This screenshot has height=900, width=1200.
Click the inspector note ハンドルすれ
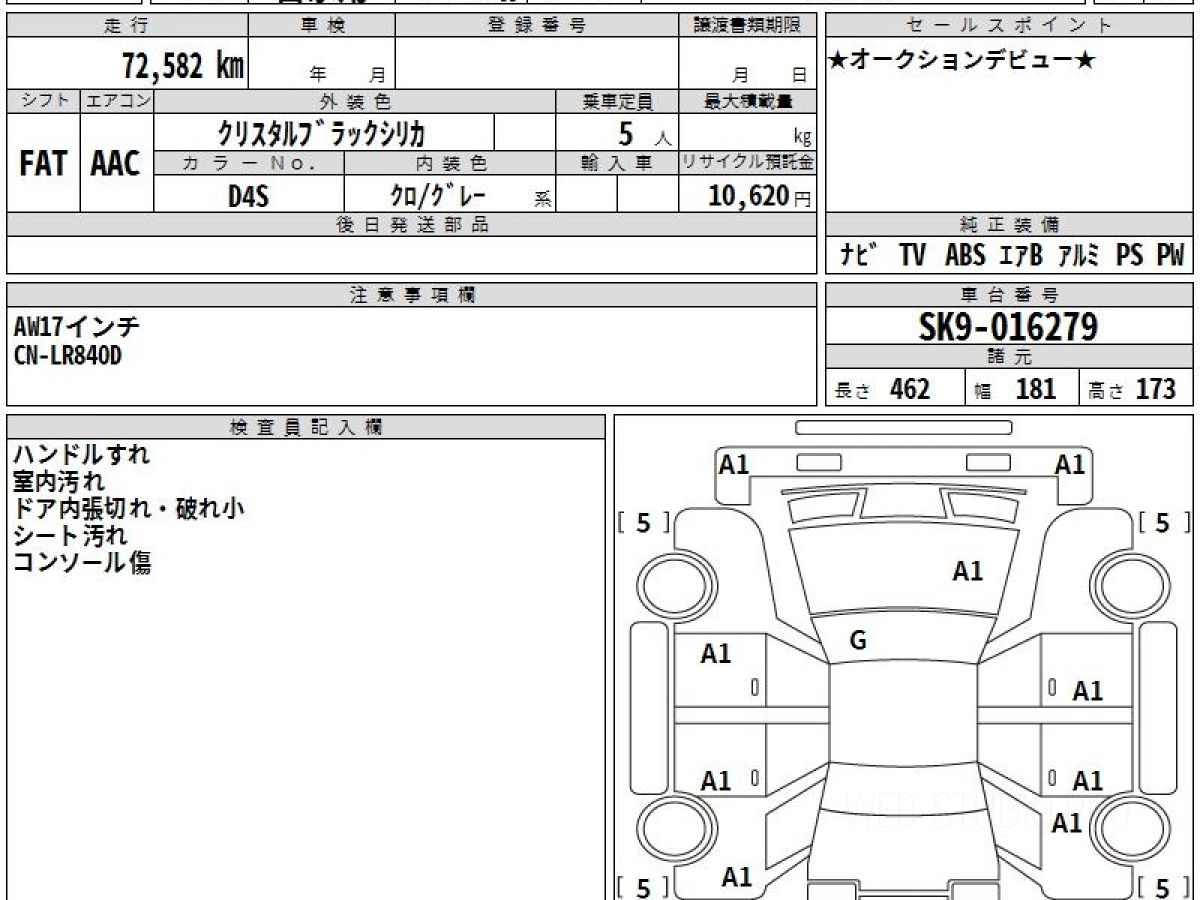[81, 454]
